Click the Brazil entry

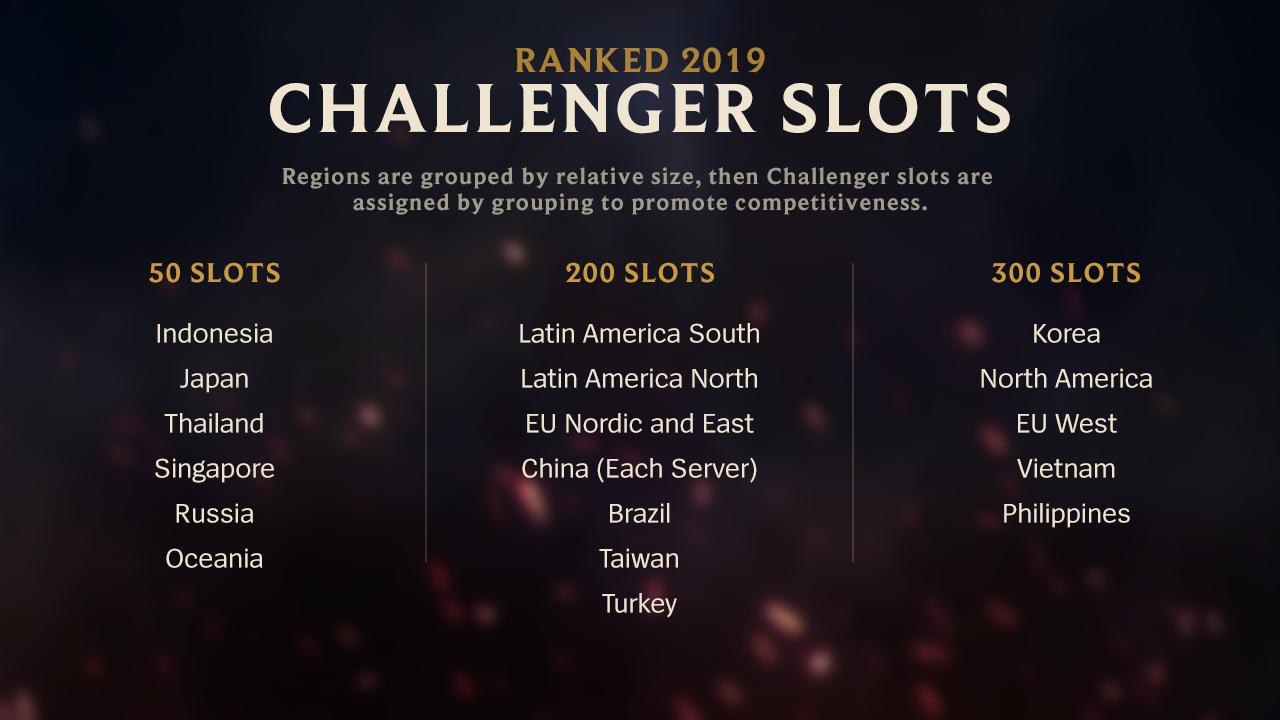tap(639, 513)
